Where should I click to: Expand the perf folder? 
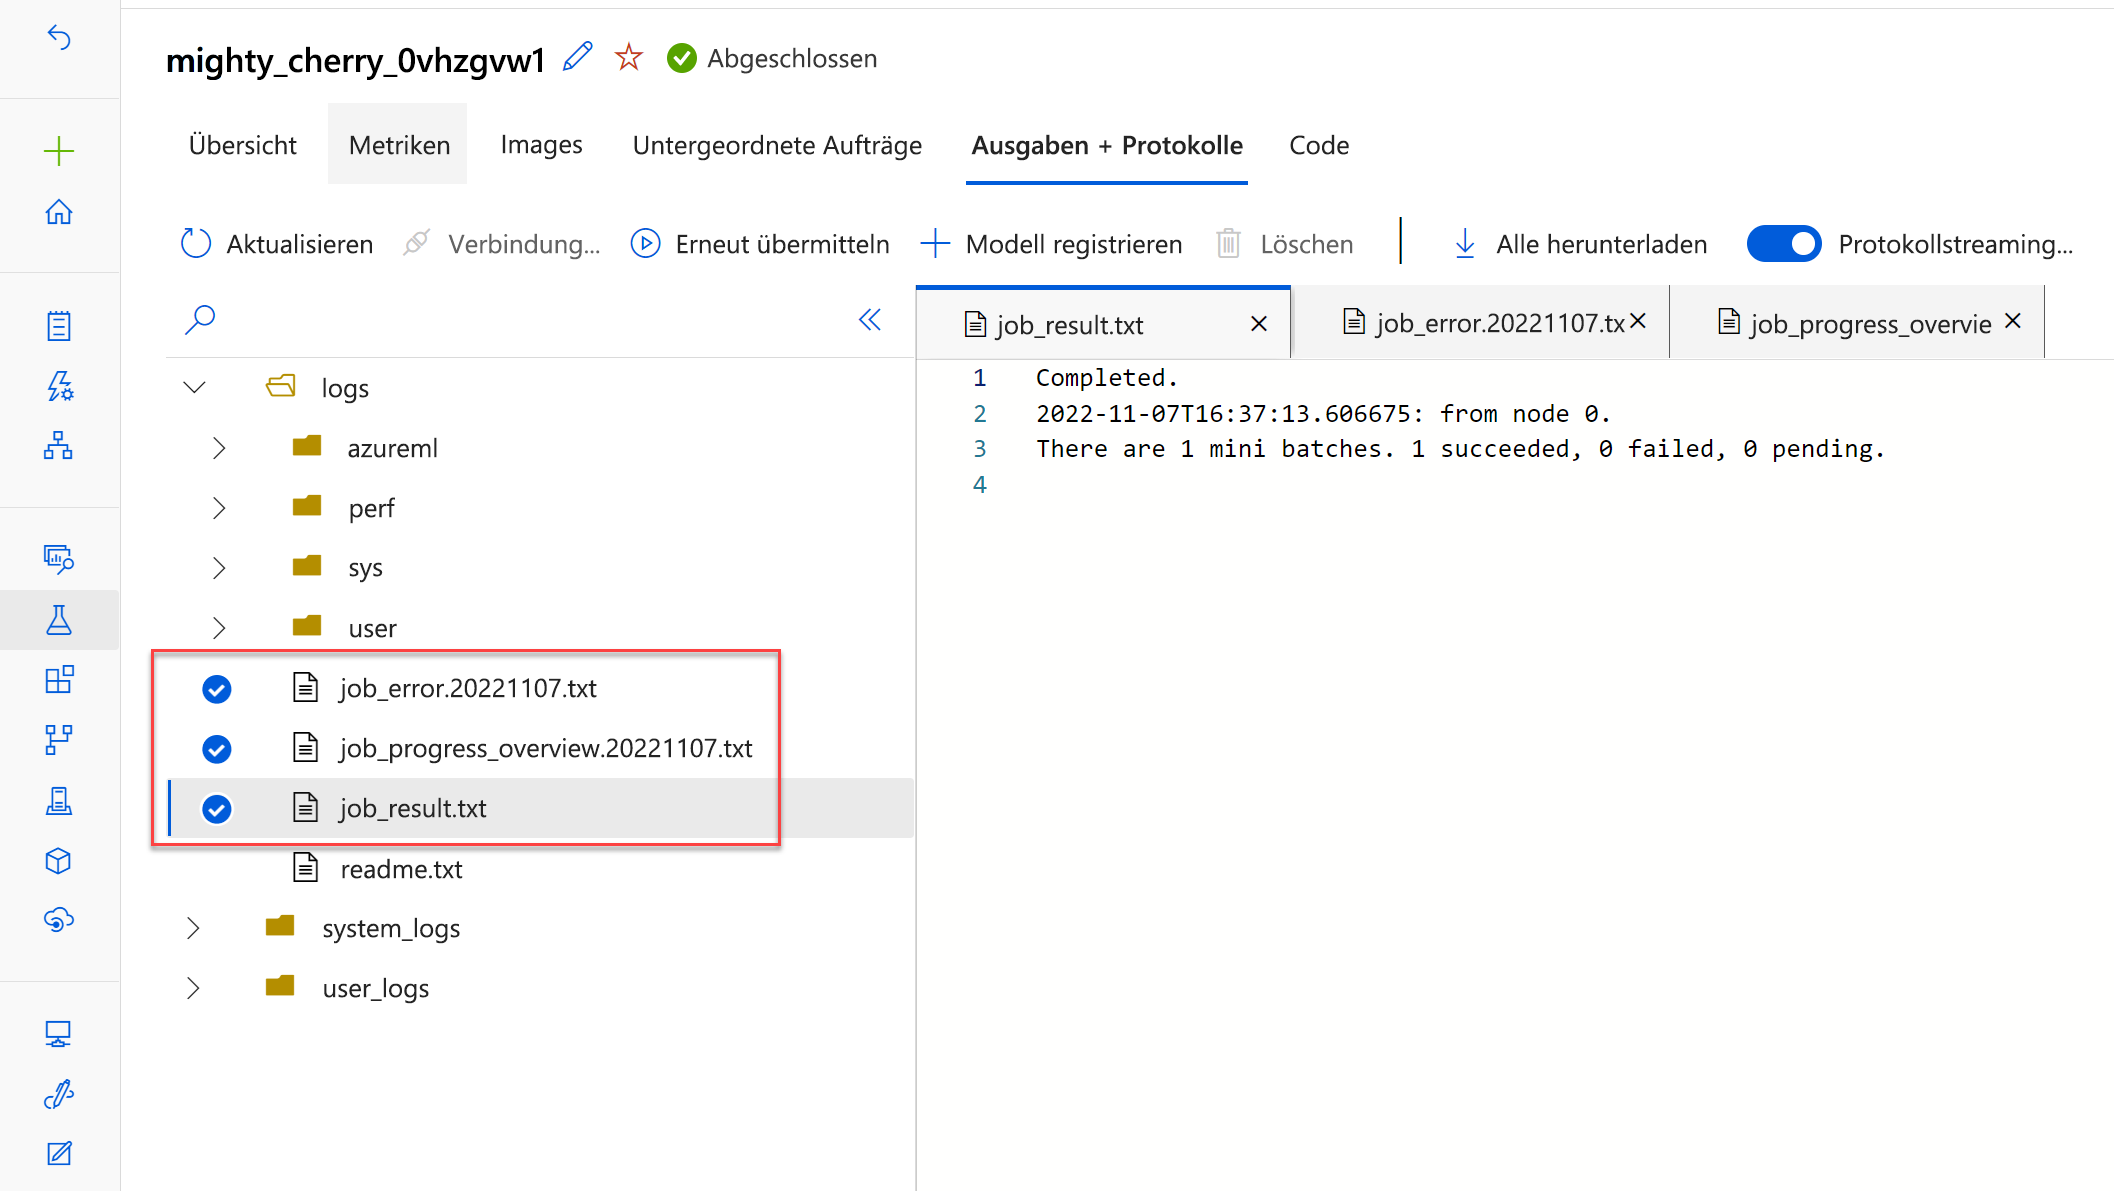point(219,508)
